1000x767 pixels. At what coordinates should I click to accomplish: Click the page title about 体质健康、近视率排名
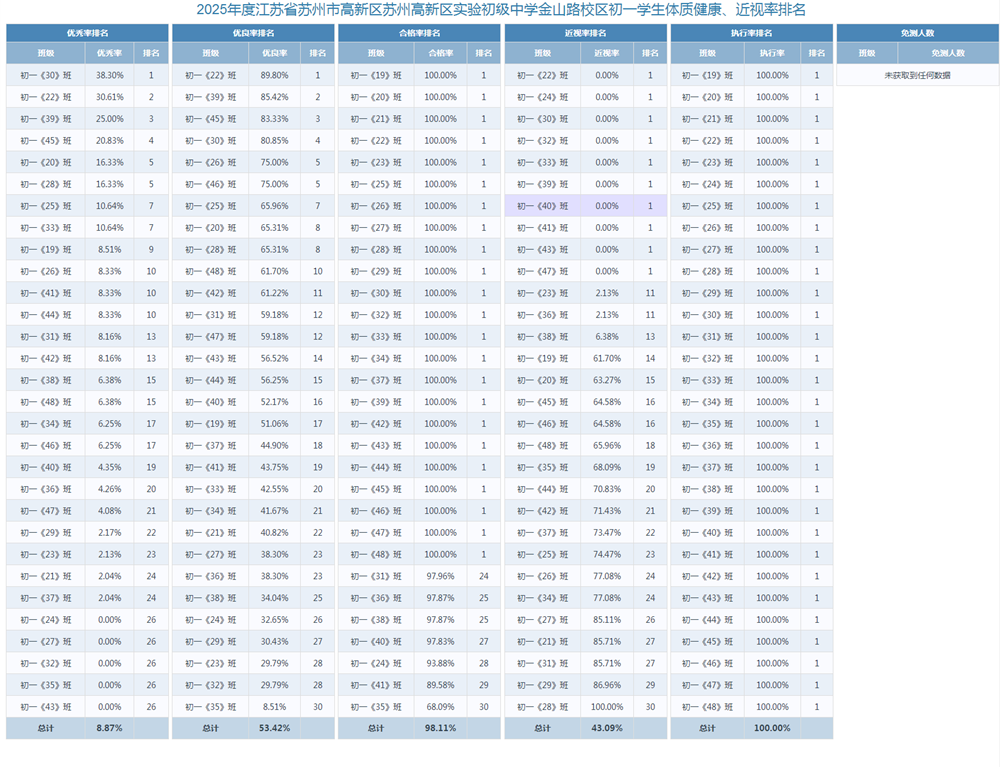coord(501,10)
